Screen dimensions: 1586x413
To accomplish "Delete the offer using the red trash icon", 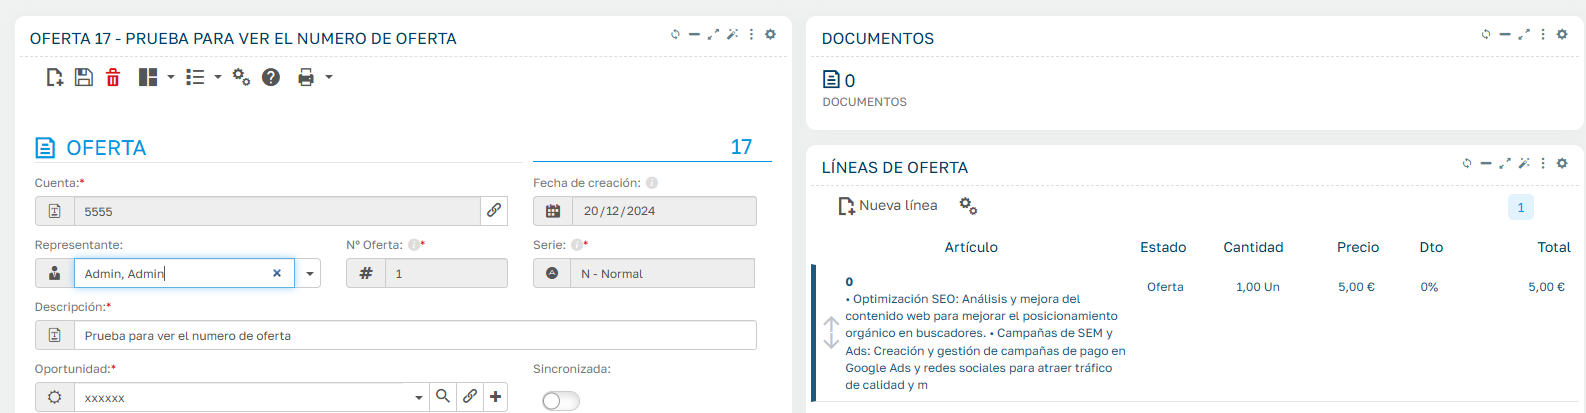I will tap(113, 77).
